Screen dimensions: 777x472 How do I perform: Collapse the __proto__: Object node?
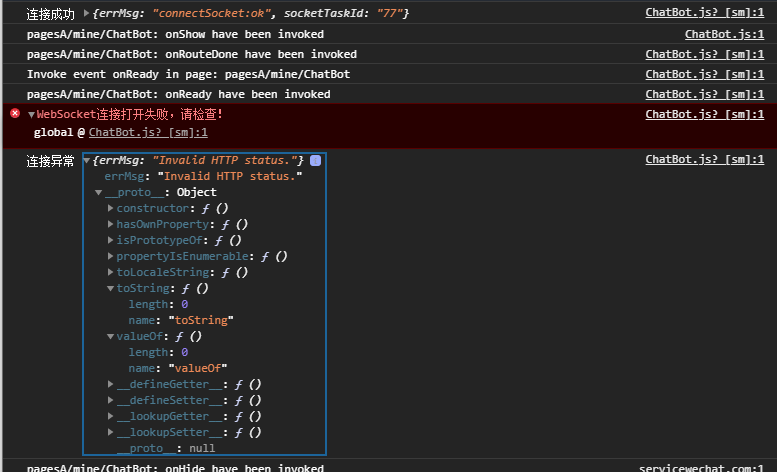click(x=99, y=192)
